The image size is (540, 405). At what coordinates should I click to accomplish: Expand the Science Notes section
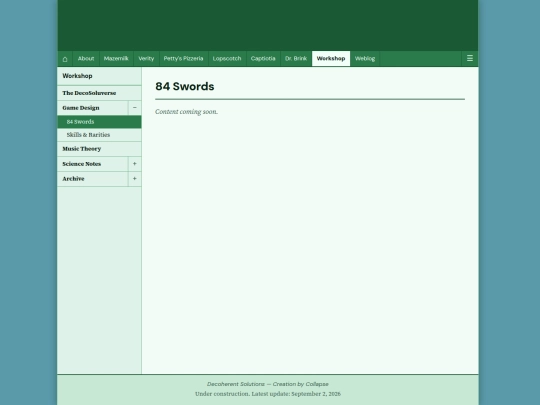point(135,164)
